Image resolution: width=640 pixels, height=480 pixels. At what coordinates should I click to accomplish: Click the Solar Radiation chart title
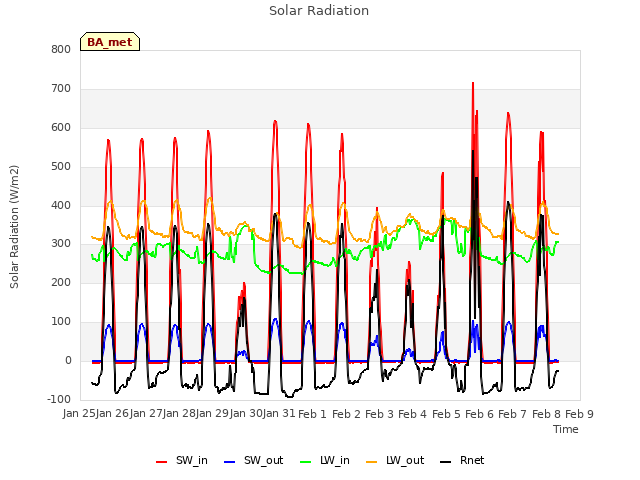319,11
